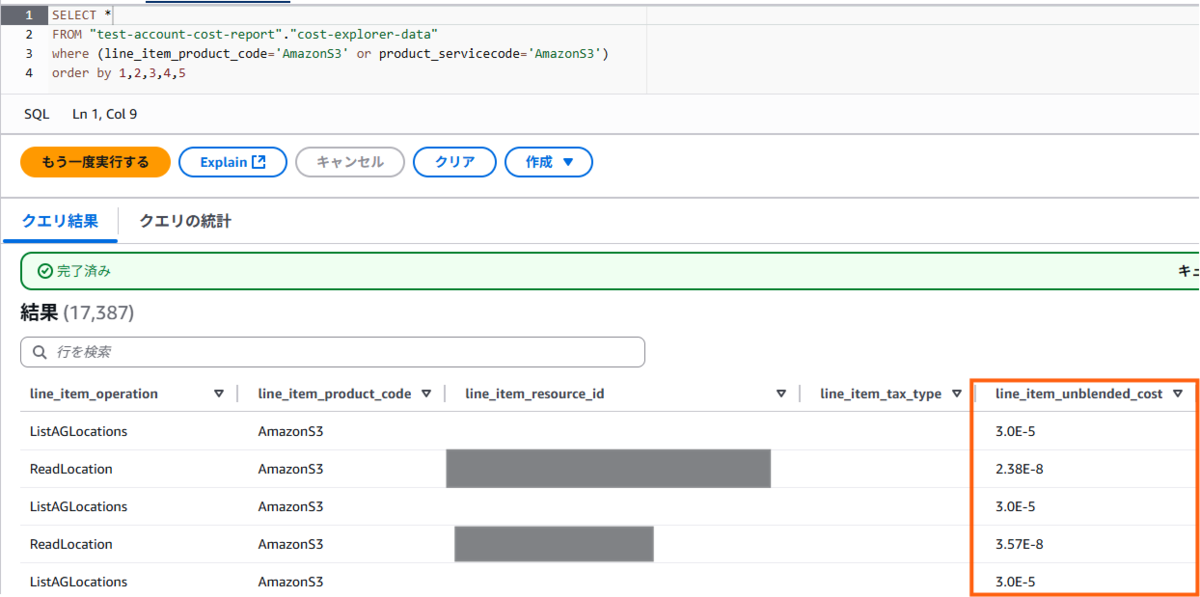
Task: Select the 2.38E-8 unblended cost cell
Action: point(1020,469)
